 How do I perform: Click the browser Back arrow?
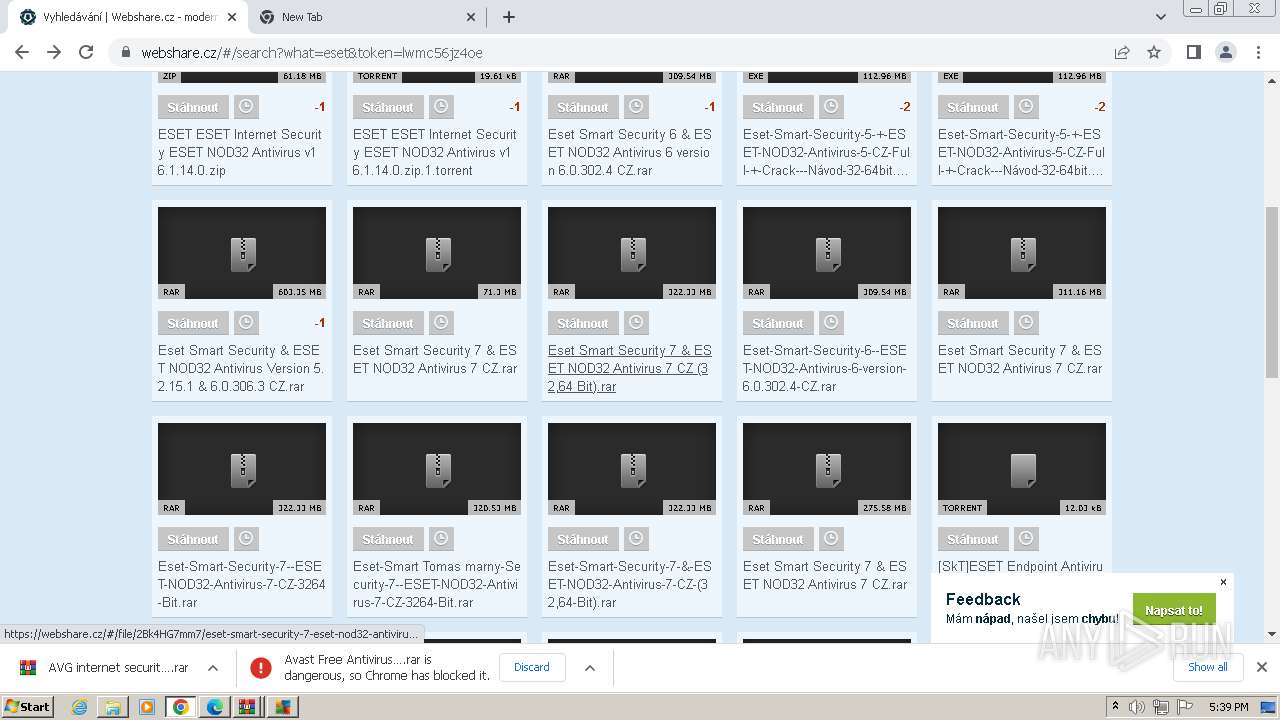(x=22, y=52)
